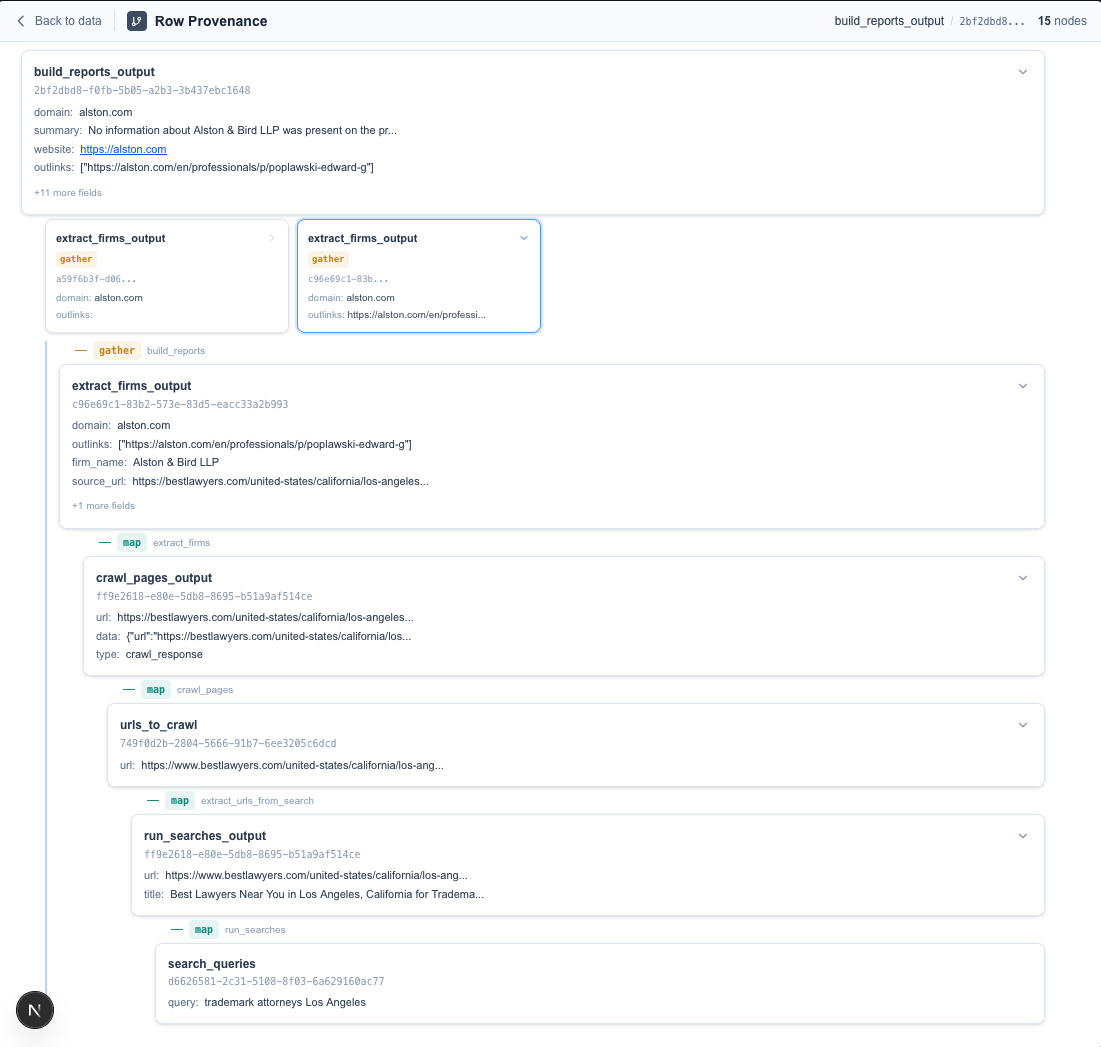Toggle the run_searches_output card chevron
The image size is (1101, 1047).
1022,836
